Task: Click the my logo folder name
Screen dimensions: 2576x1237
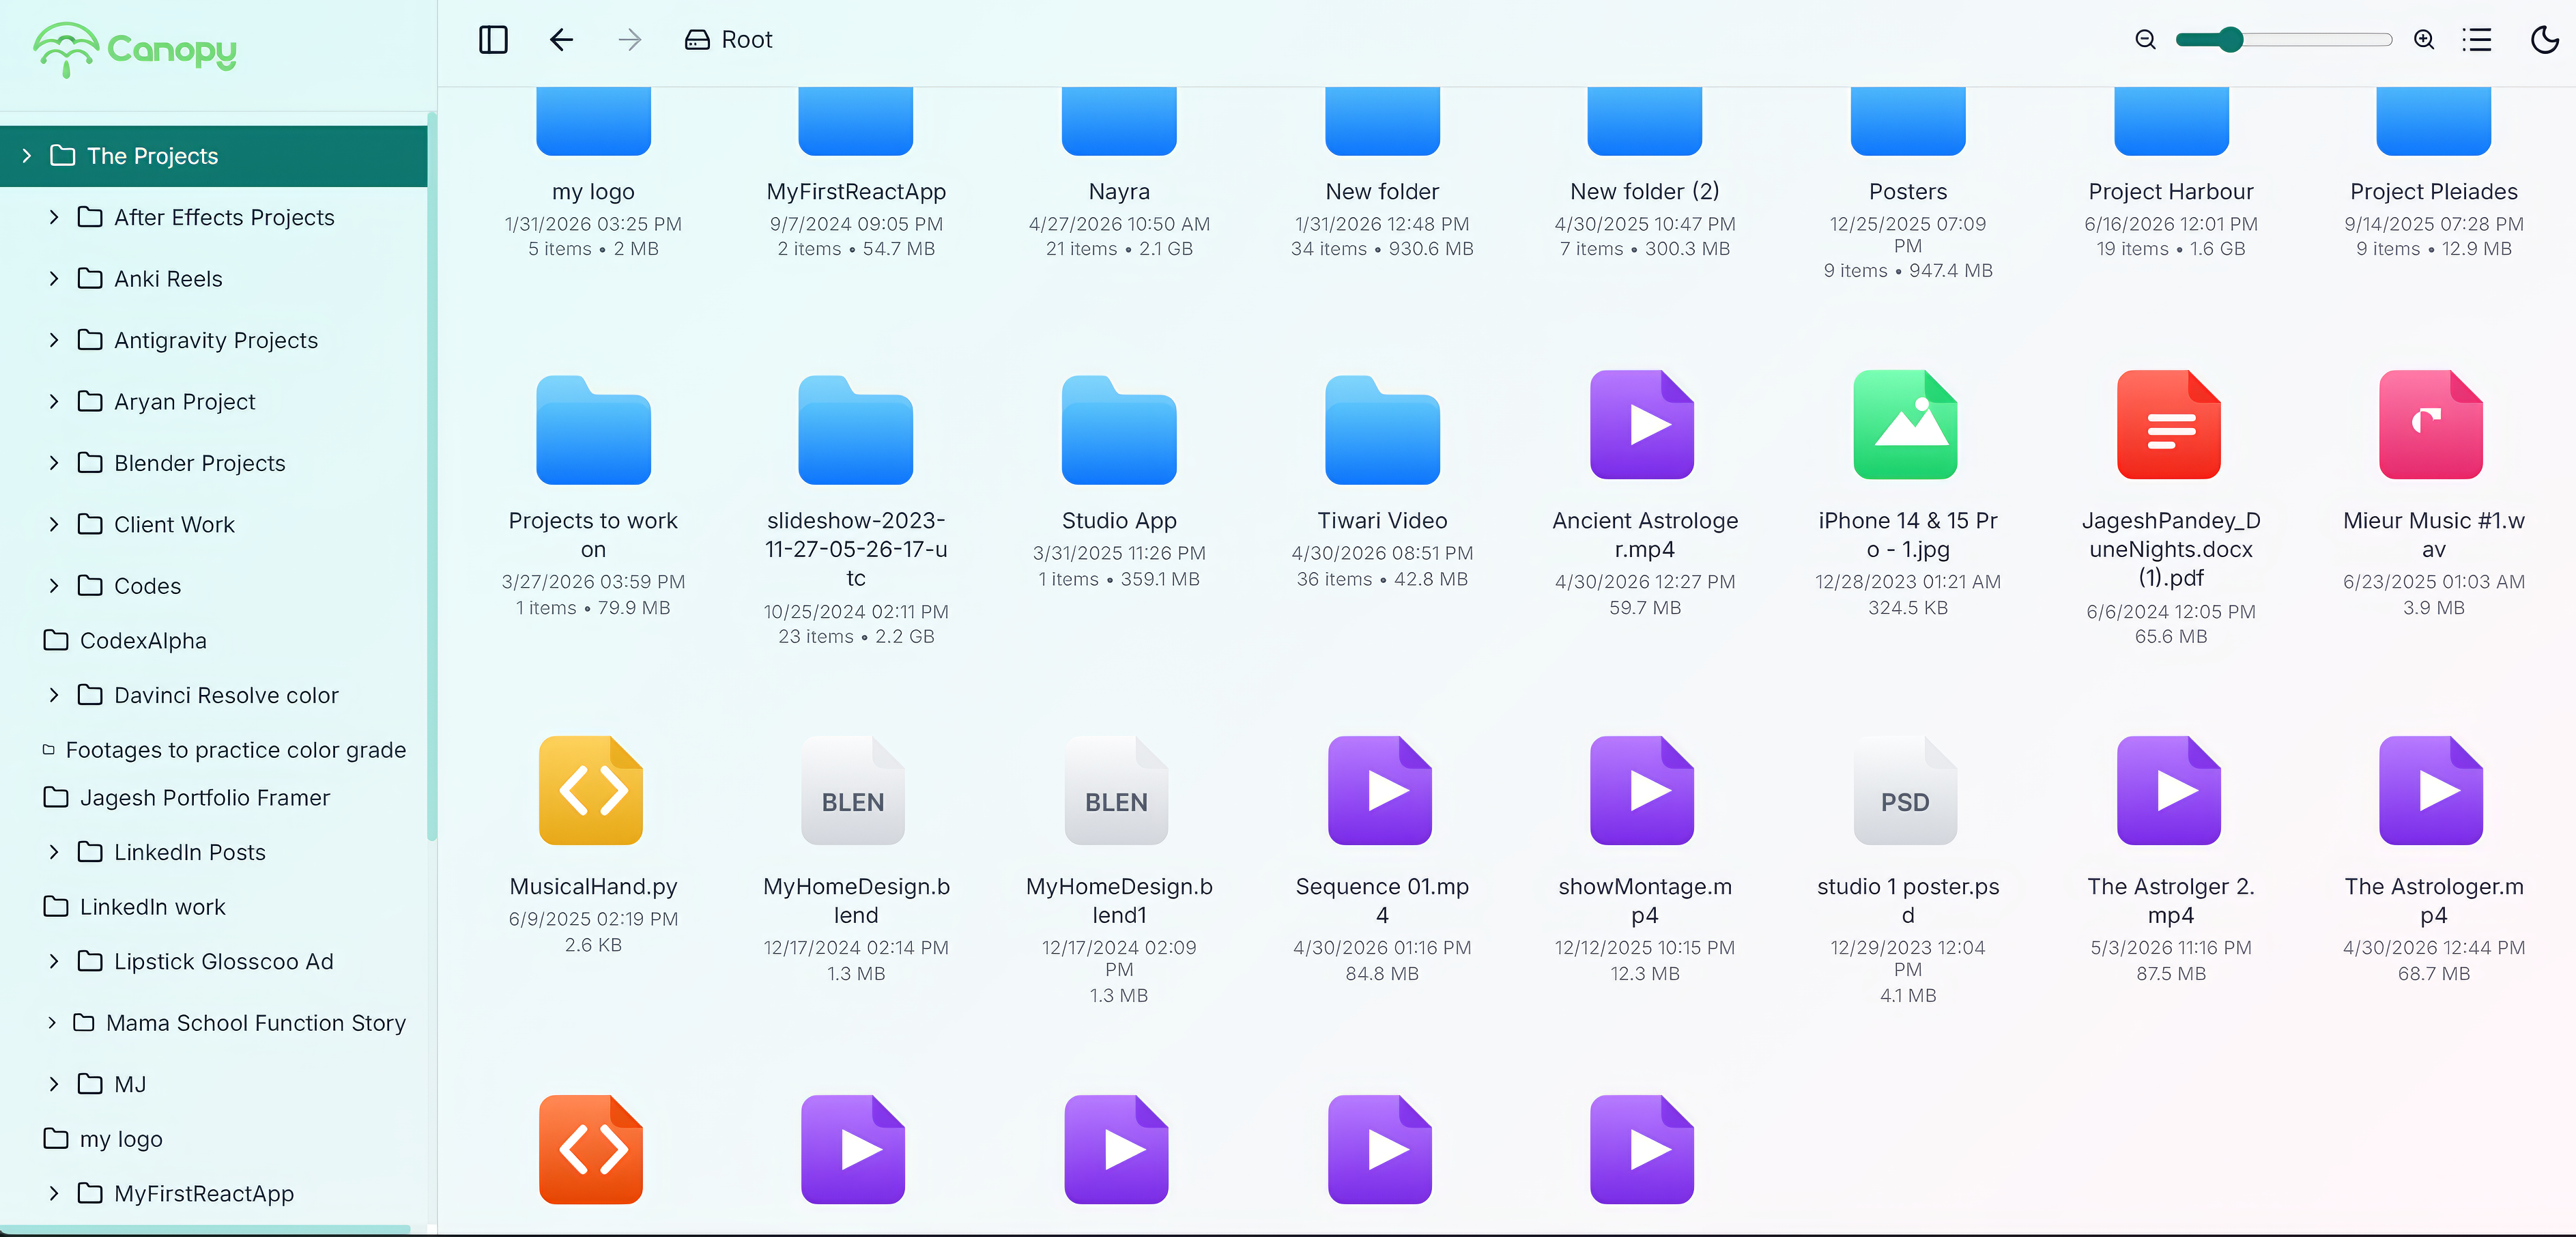Action: point(593,191)
